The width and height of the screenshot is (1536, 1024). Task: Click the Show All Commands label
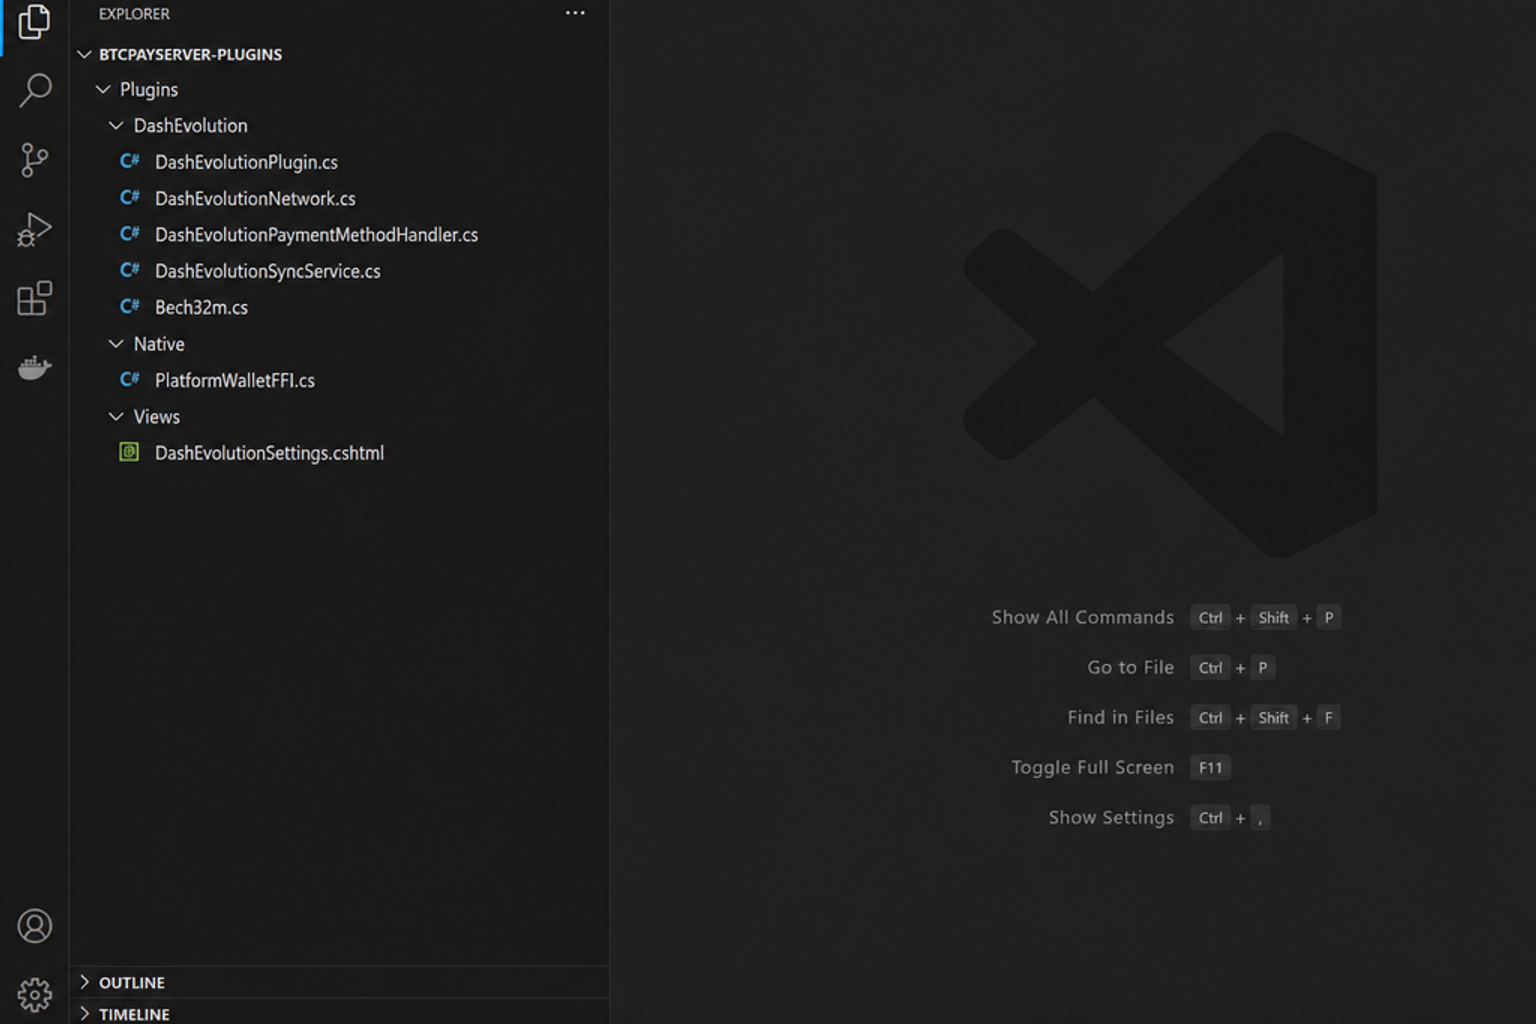pos(1082,617)
